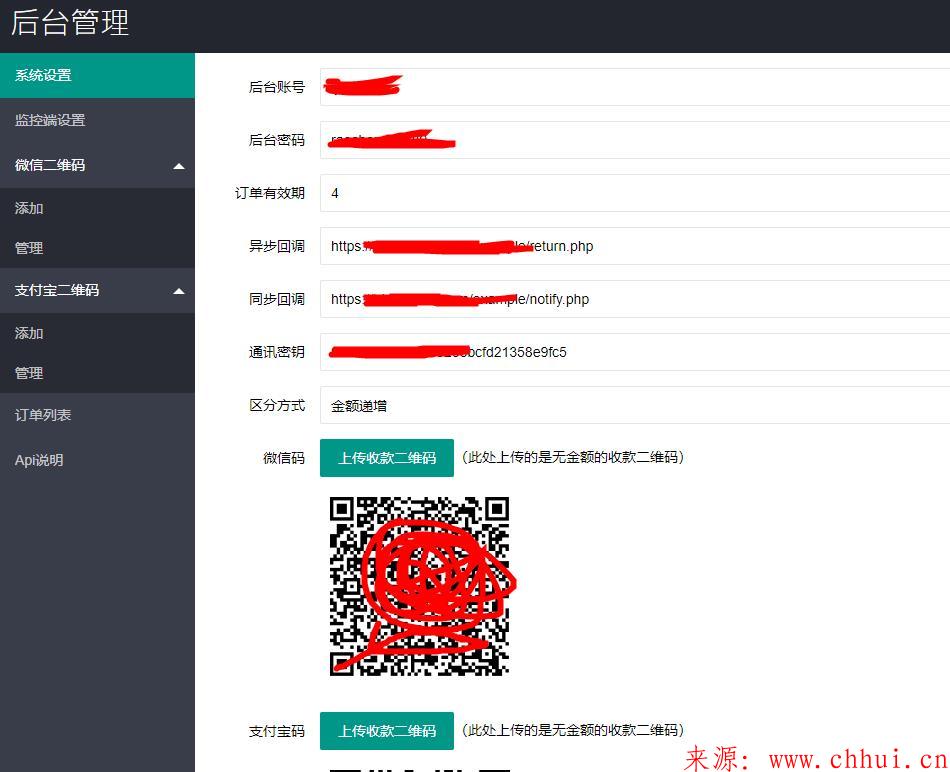Image resolution: width=950 pixels, height=772 pixels.
Task: Go to 监控端设置 in the sidebar
Action: click(x=97, y=120)
